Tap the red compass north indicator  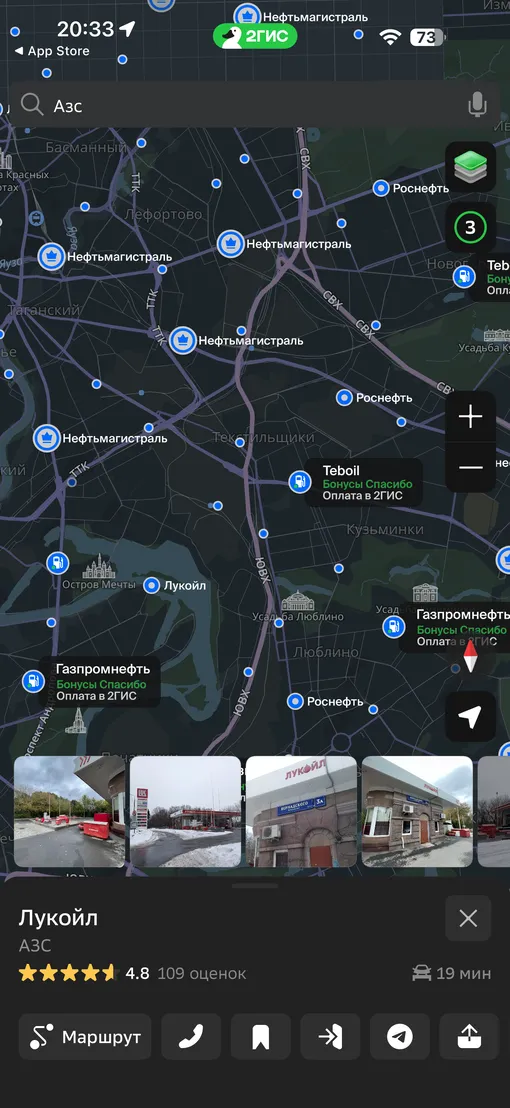(x=470, y=657)
